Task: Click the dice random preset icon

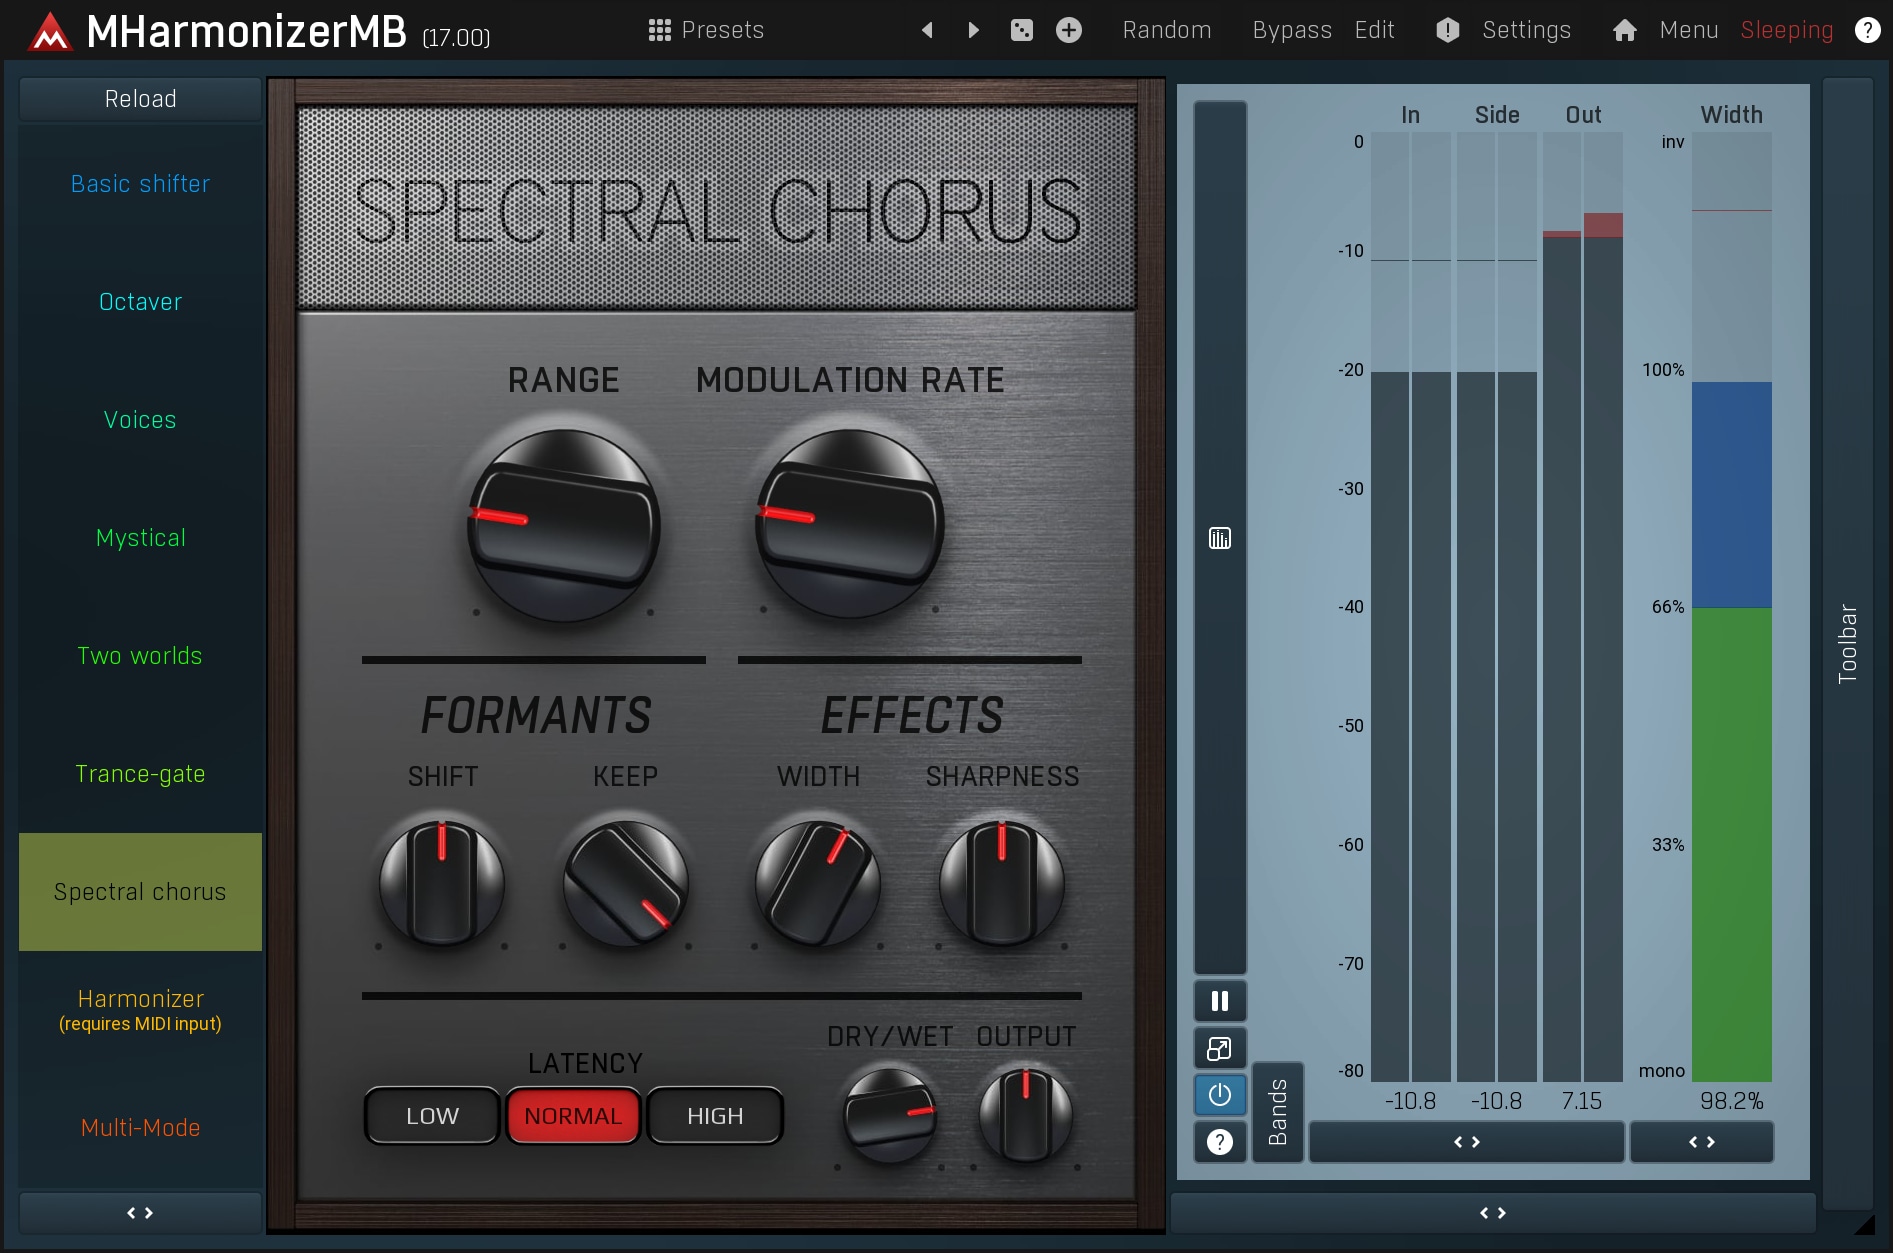Action: [x=1021, y=30]
